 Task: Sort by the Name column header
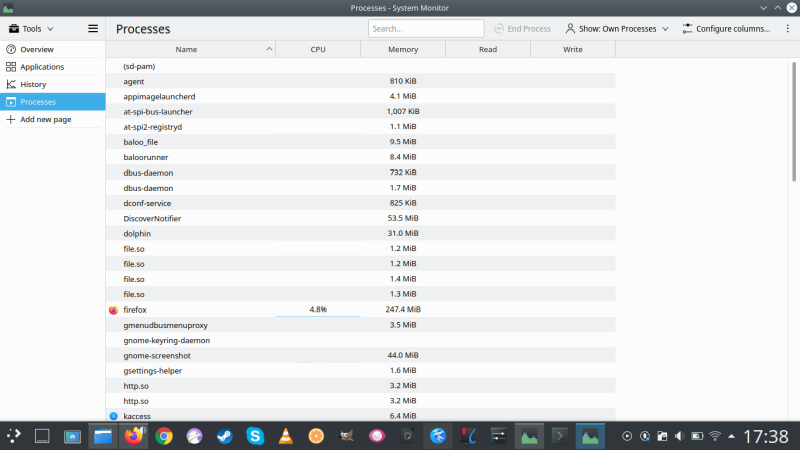(190, 49)
